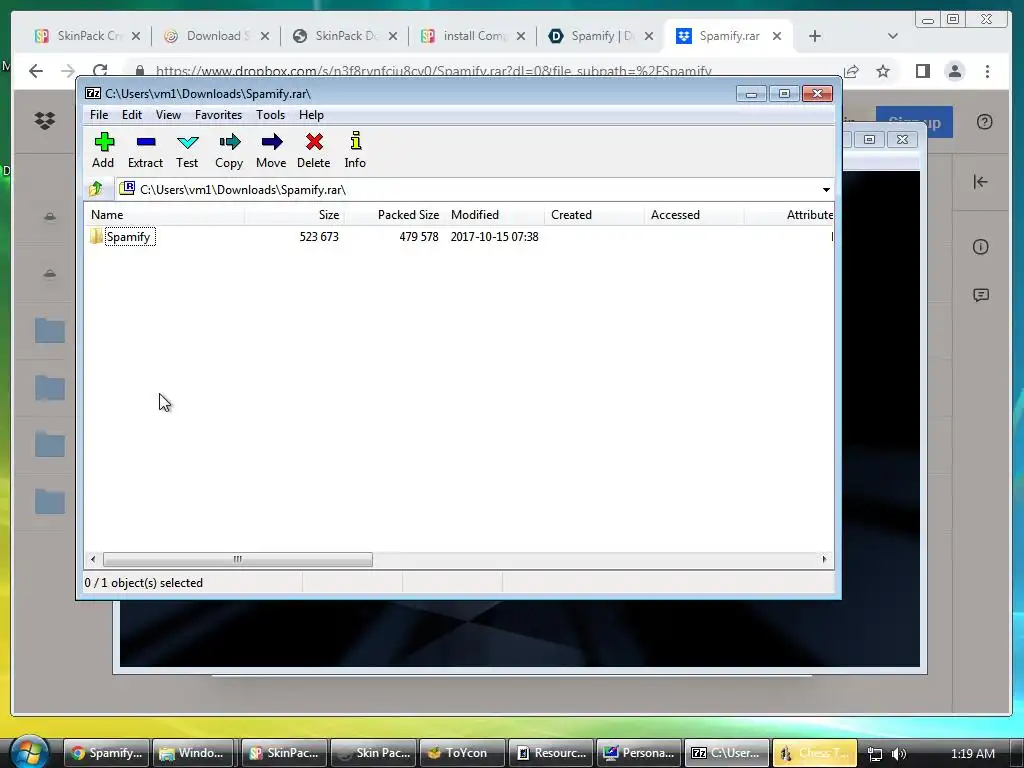Go up one folder level icon
Image resolution: width=1024 pixels, height=768 pixels.
[96, 189]
